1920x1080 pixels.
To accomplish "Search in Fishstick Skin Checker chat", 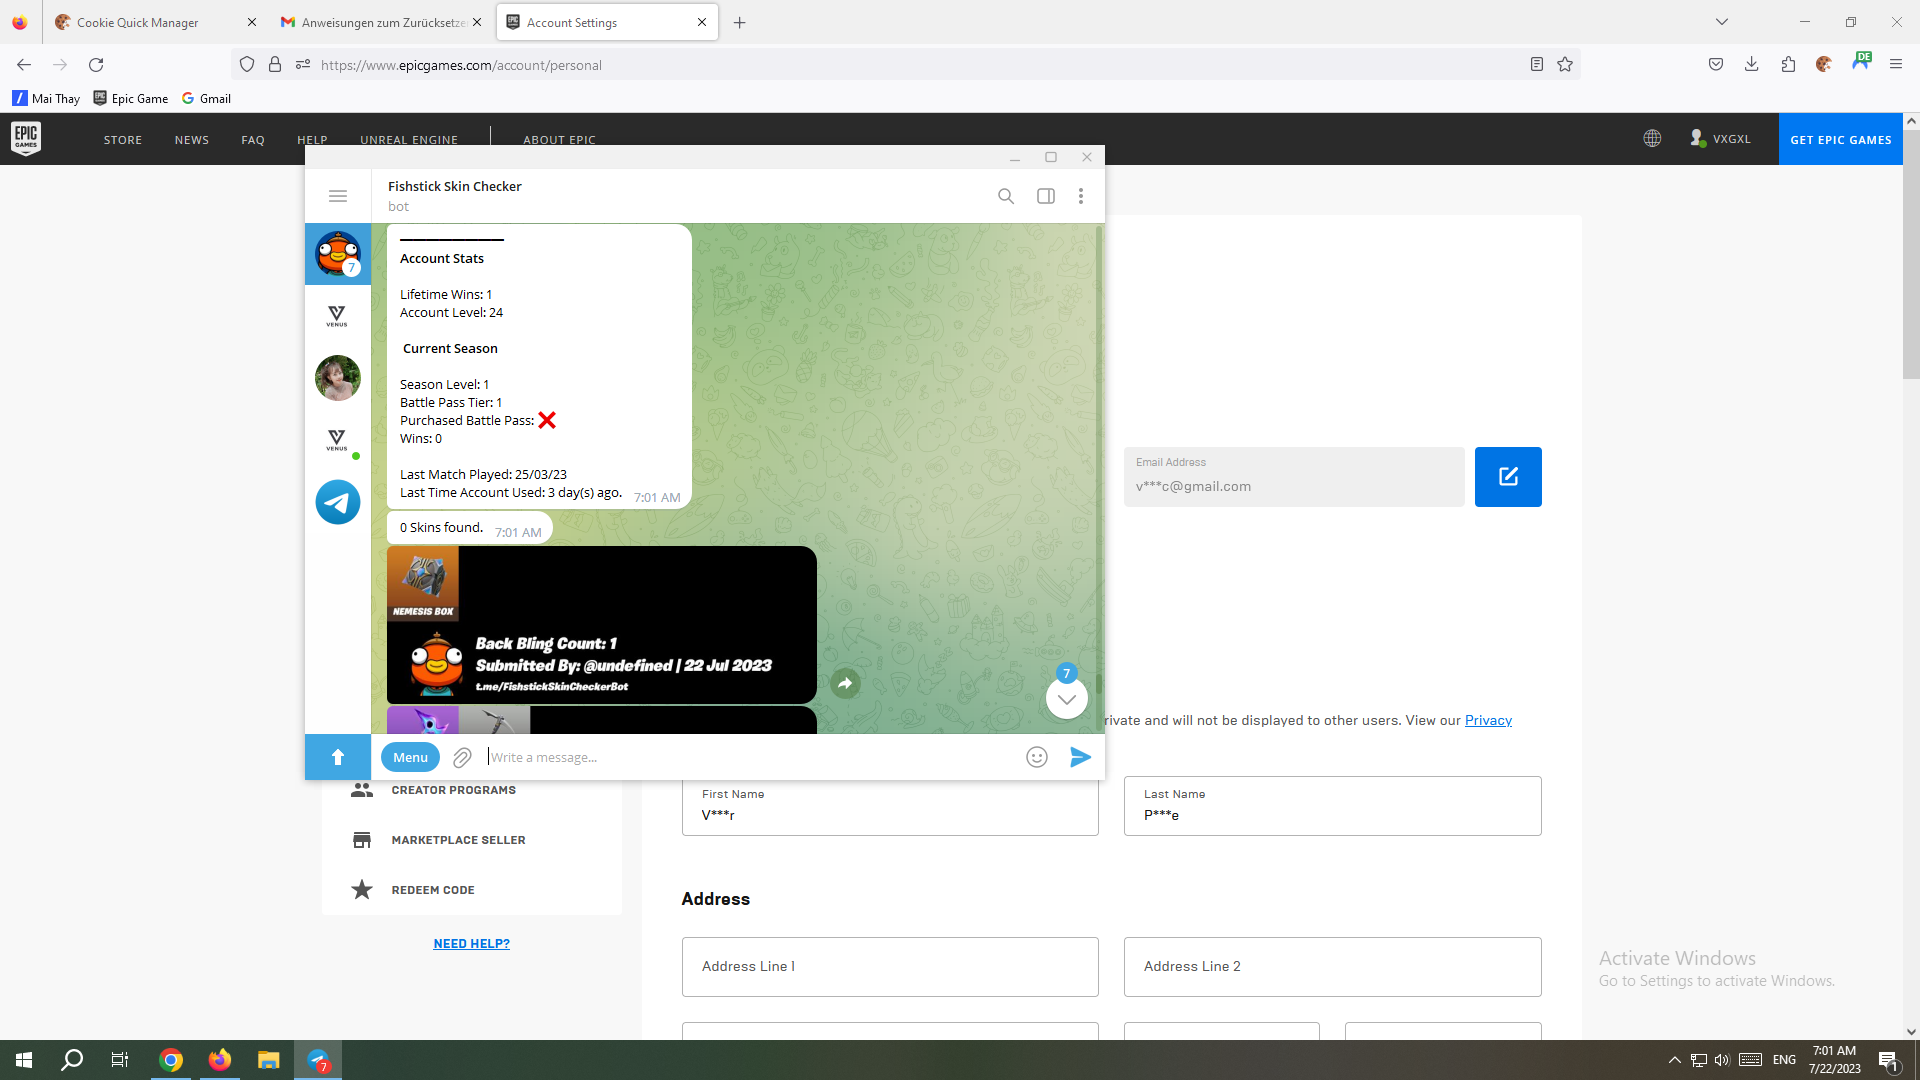I will coord(1006,196).
